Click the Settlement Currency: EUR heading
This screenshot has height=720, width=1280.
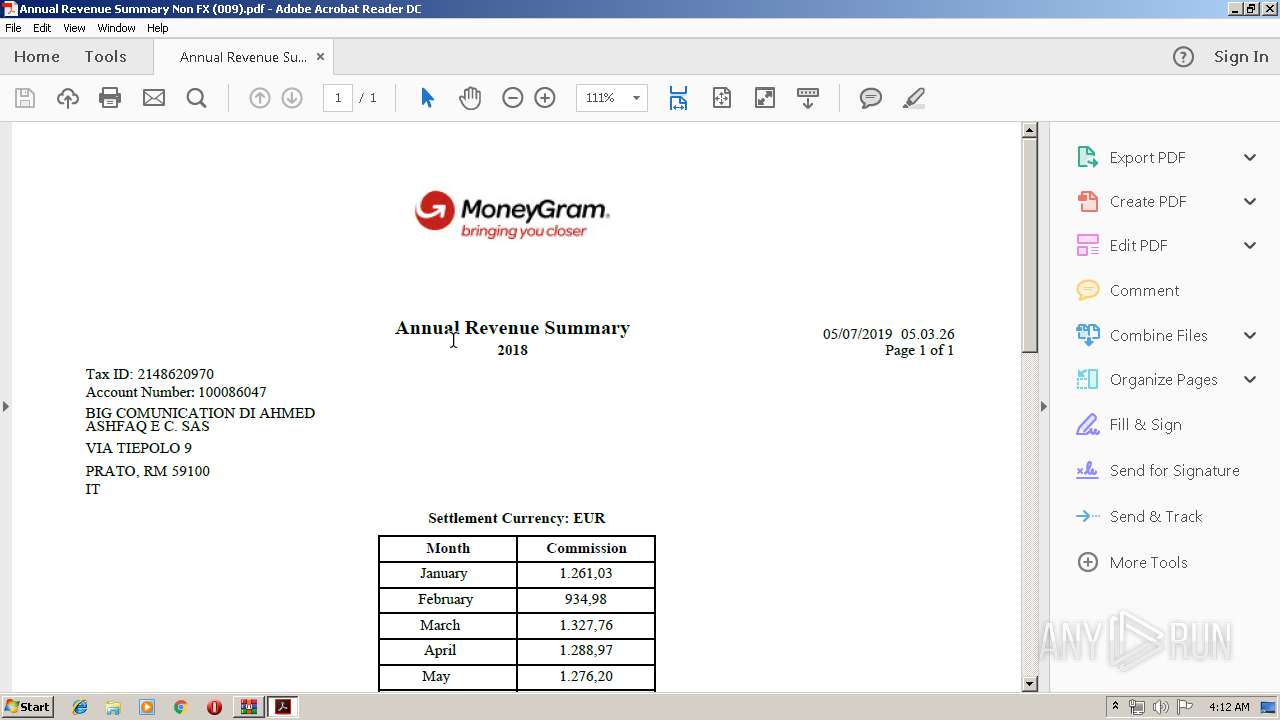coord(517,518)
